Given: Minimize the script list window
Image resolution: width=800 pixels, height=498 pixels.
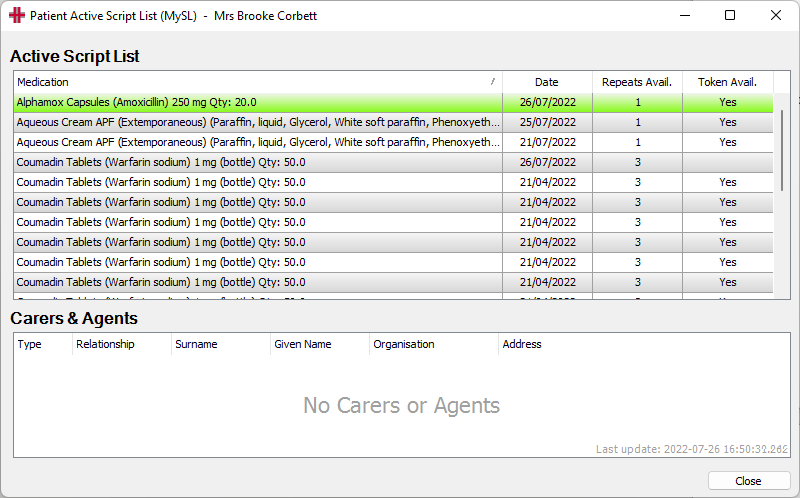Looking at the screenshot, I should coord(685,15).
